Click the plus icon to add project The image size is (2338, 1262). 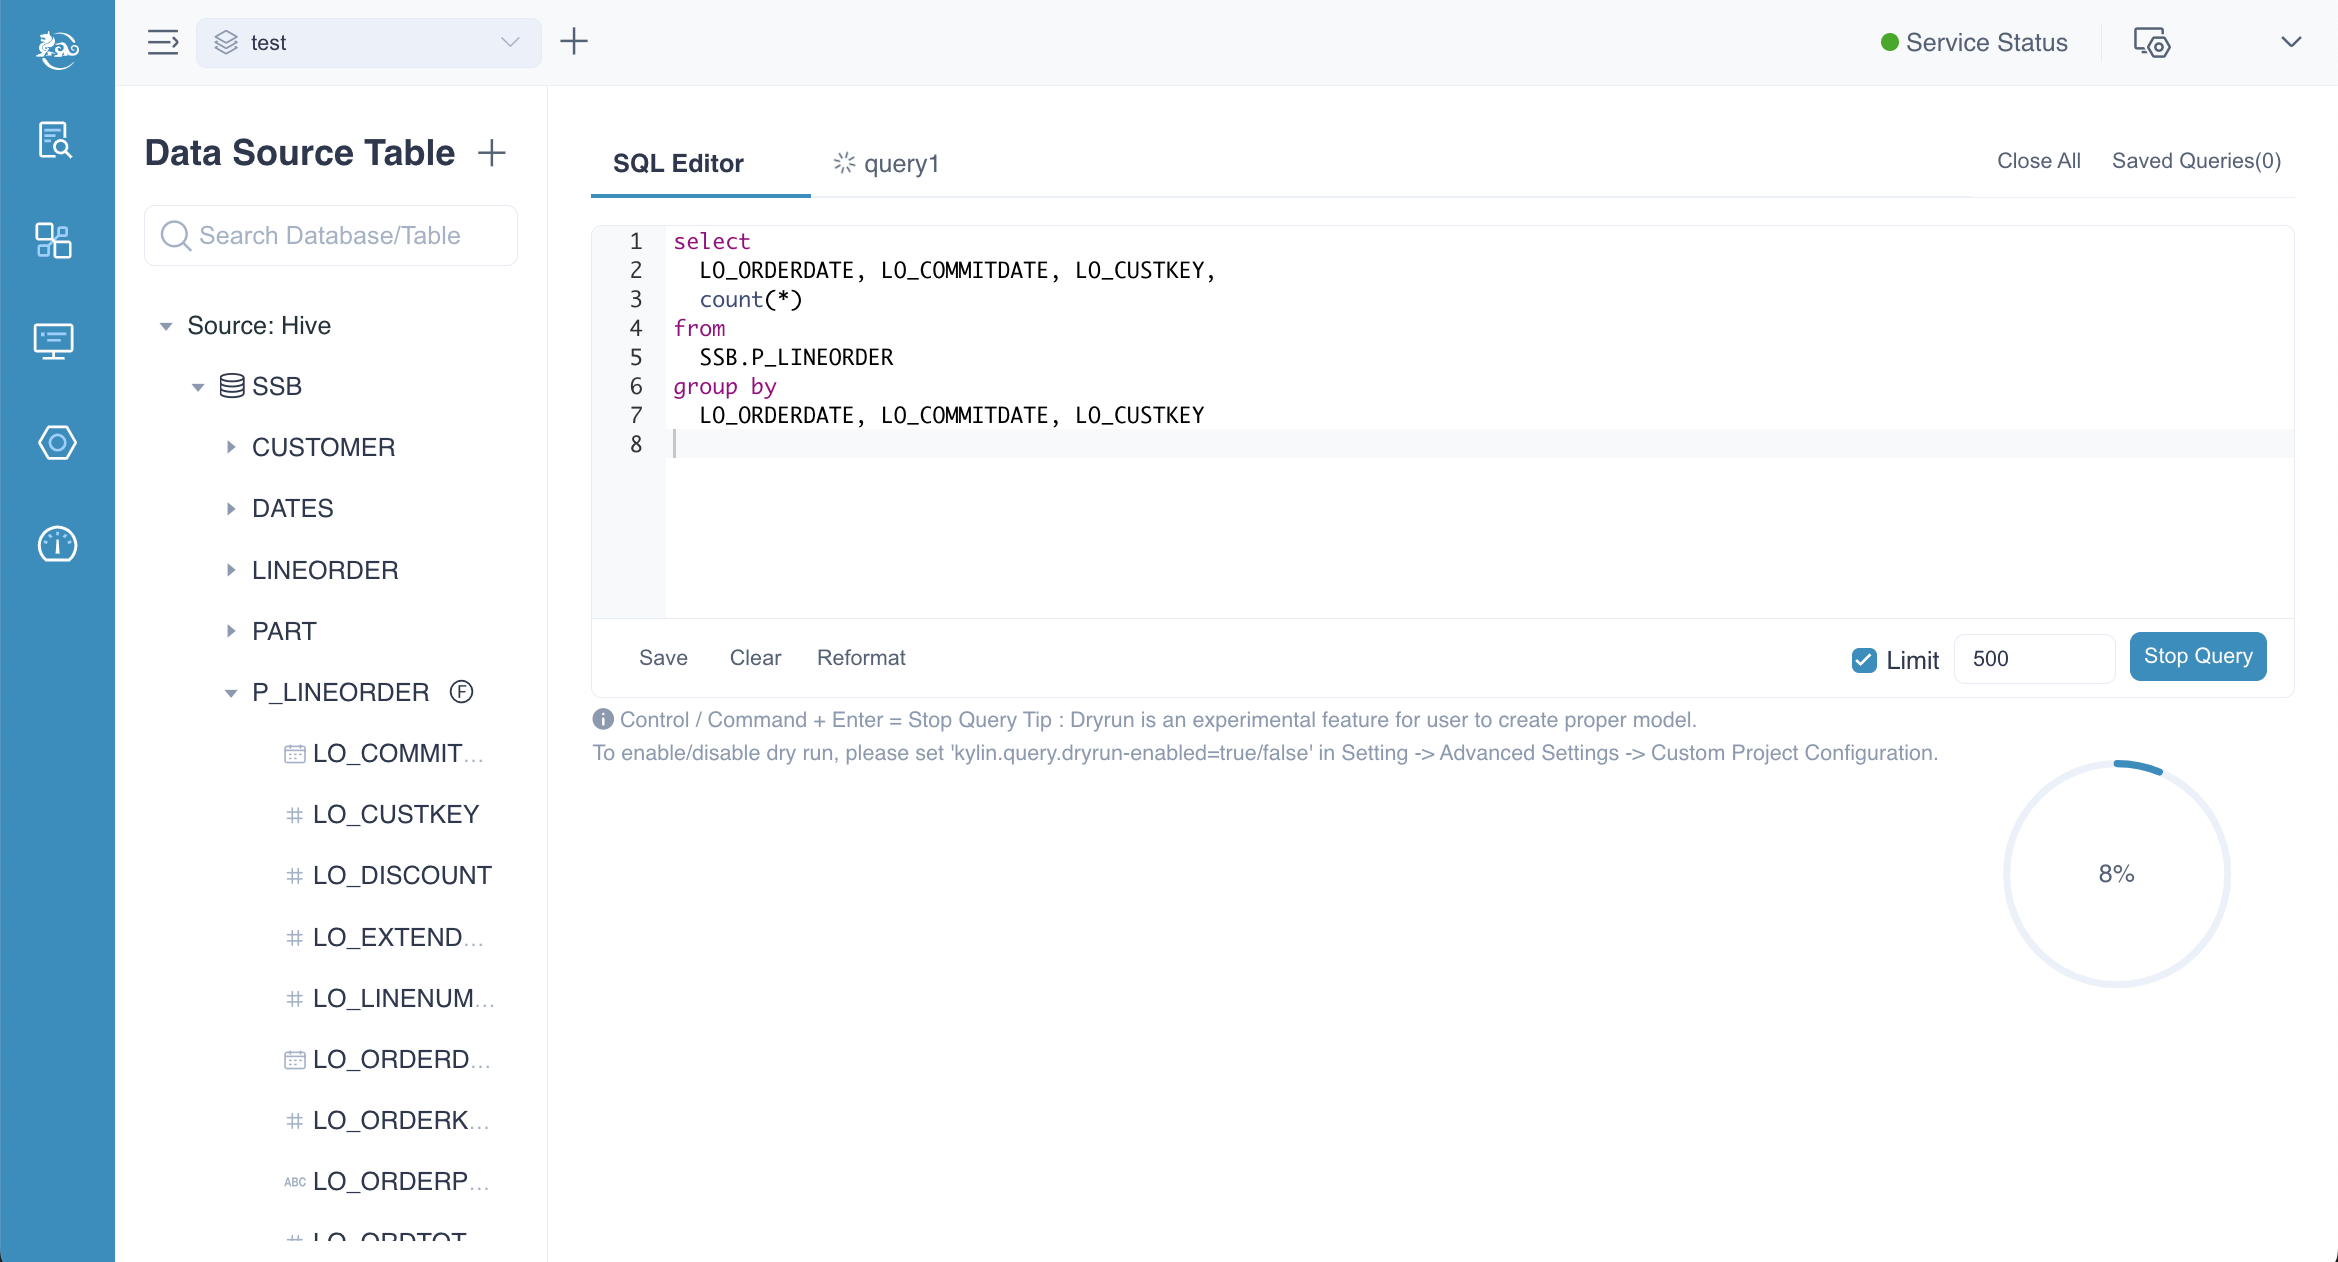click(x=574, y=42)
